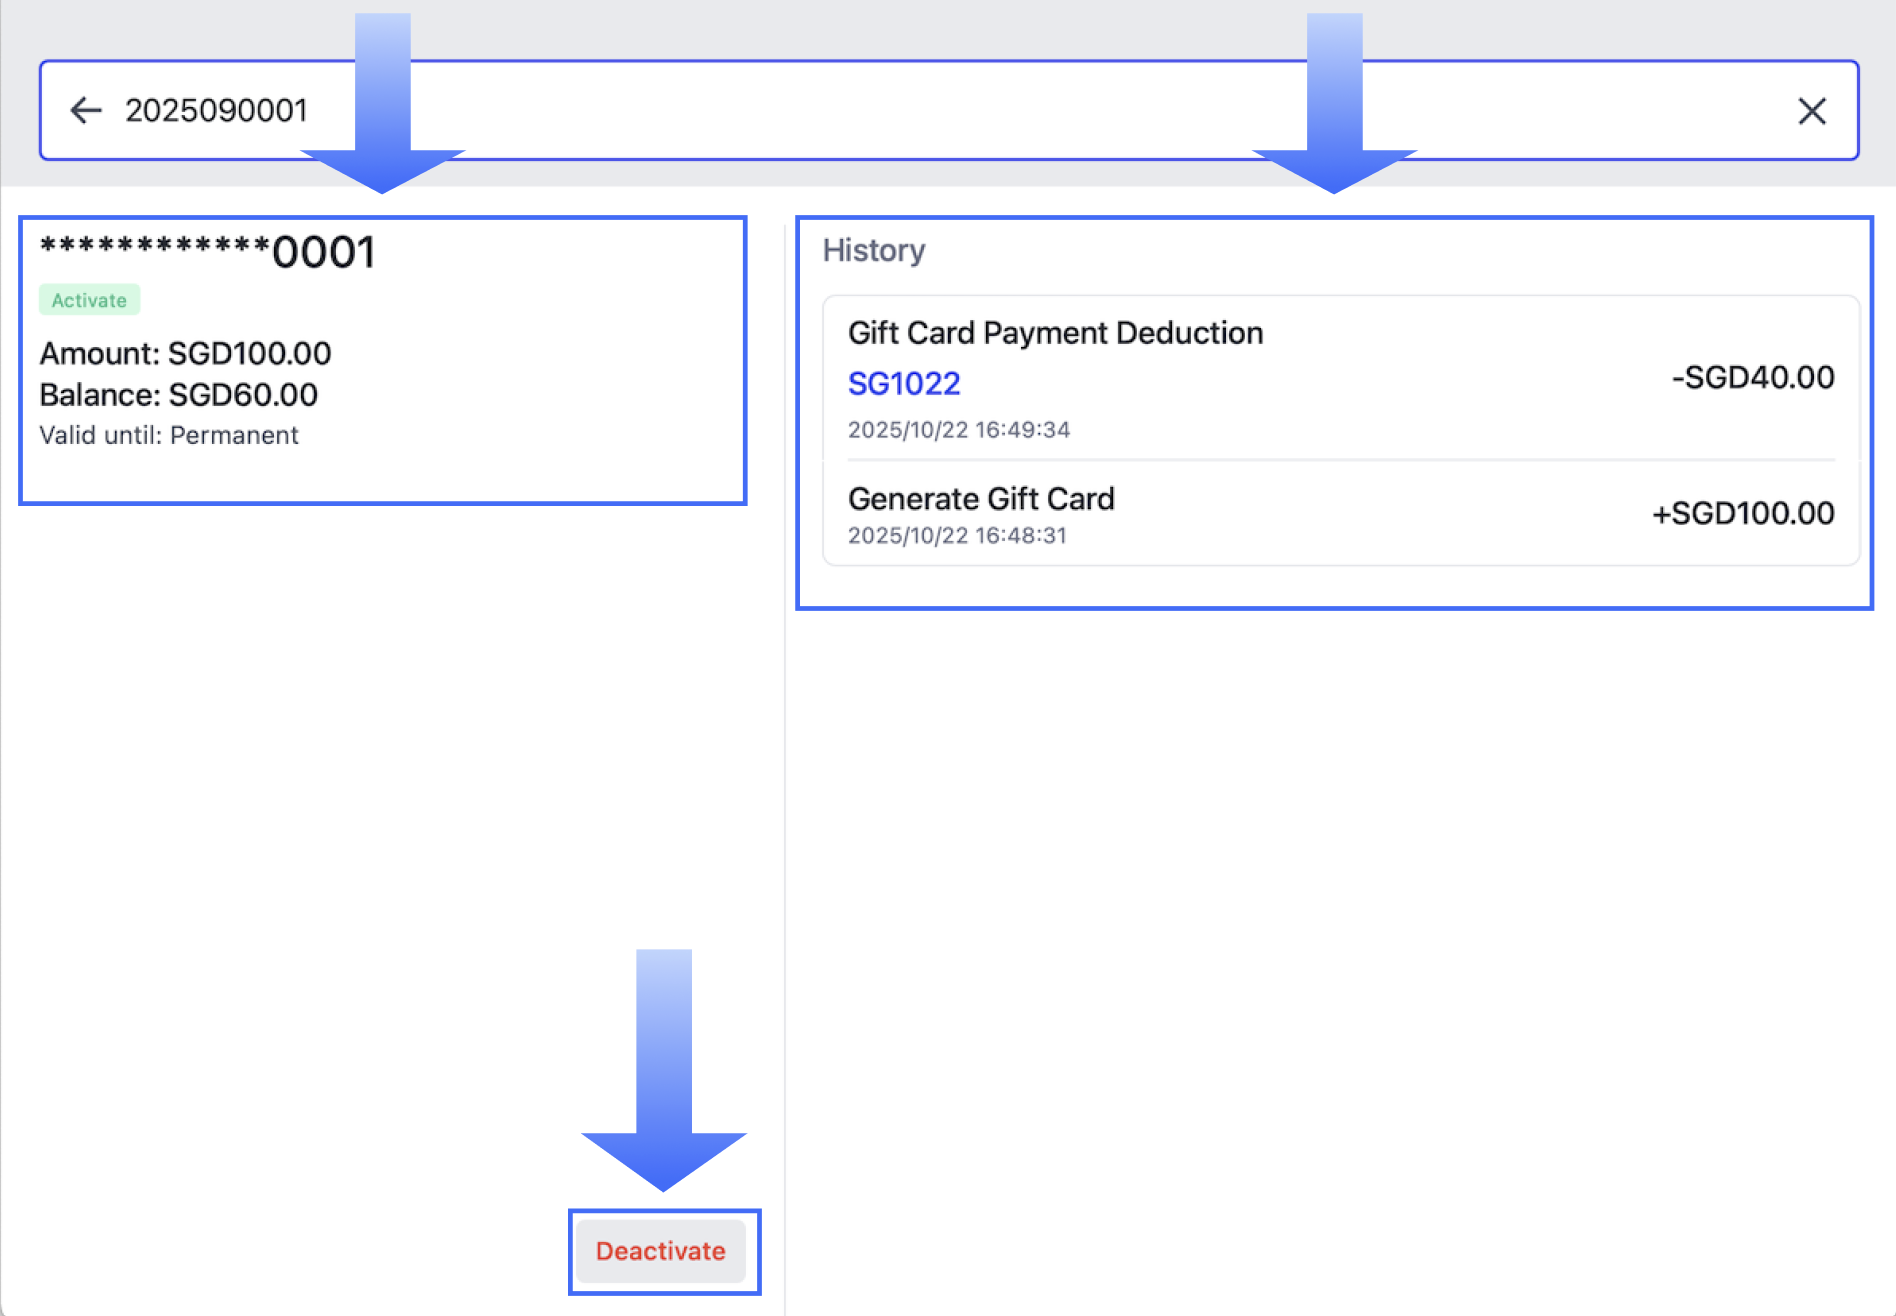Select masked card number ending 0001
This screenshot has width=1896, height=1316.
[x=208, y=252]
